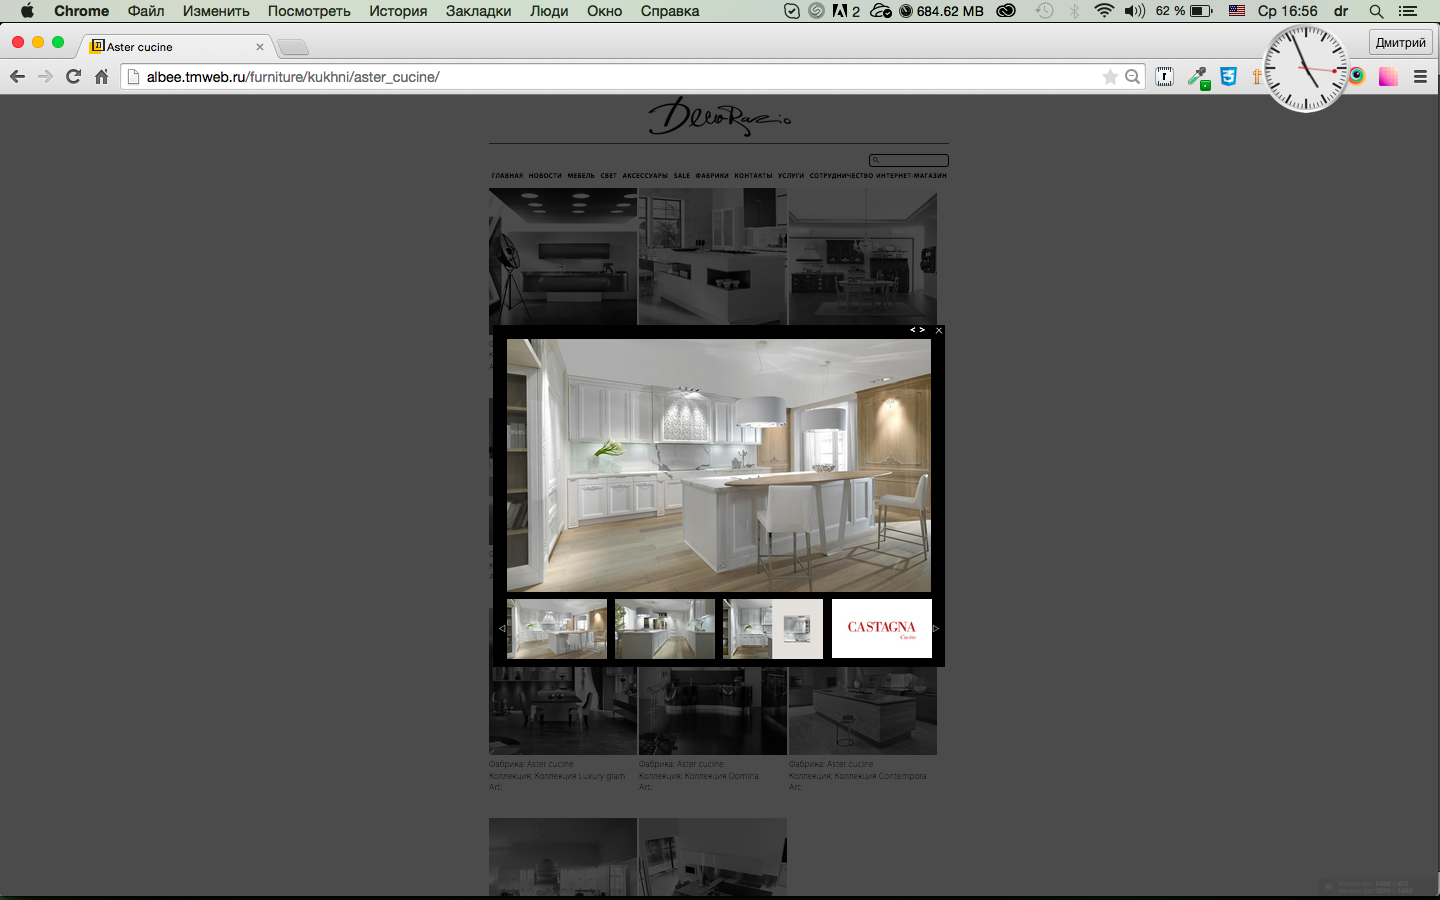Click the Дмитрий profile button
This screenshot has height=900, width=1440.
[1400, 42]
